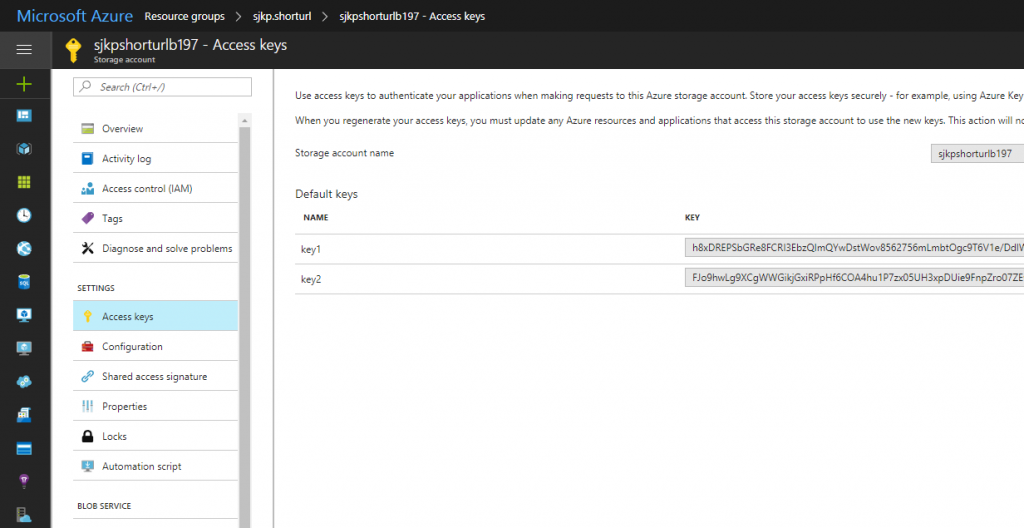Click the green plus New resource icon

point(24,84)
